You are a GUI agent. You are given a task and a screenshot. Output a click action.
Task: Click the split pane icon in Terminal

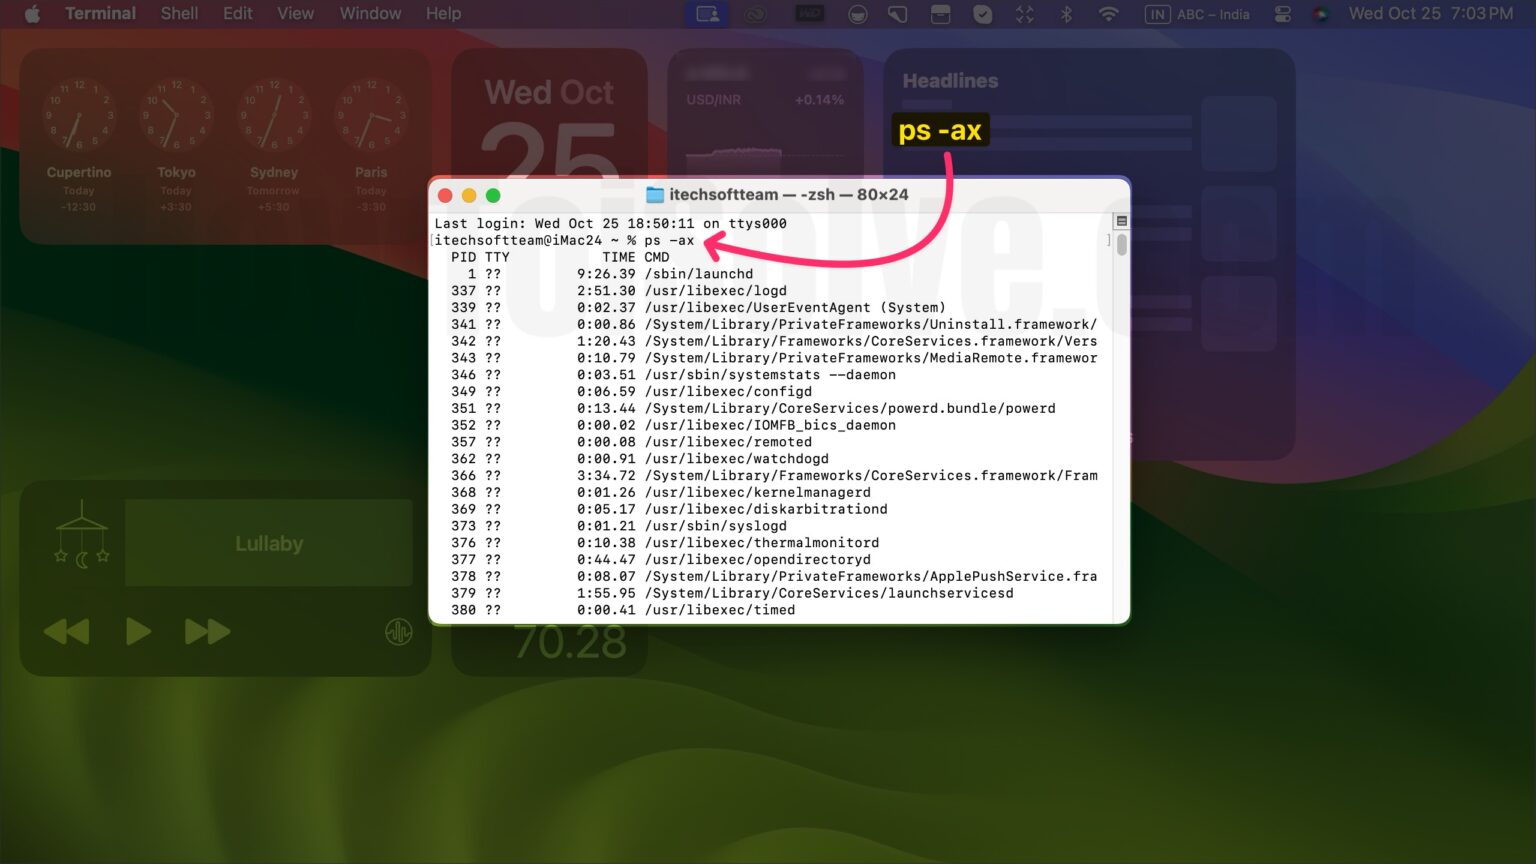(x=1121, y=221)
